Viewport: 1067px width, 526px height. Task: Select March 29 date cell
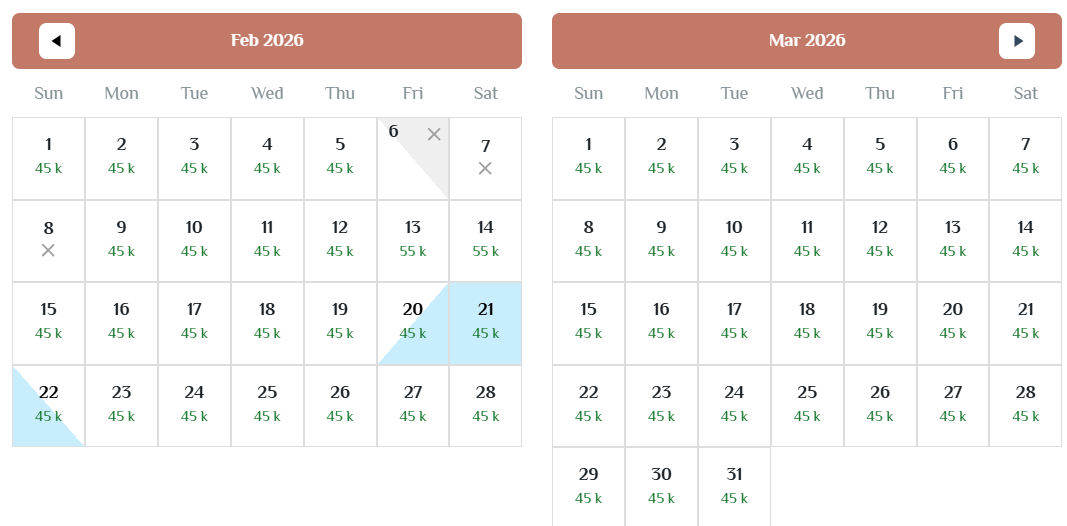[589, 487]
